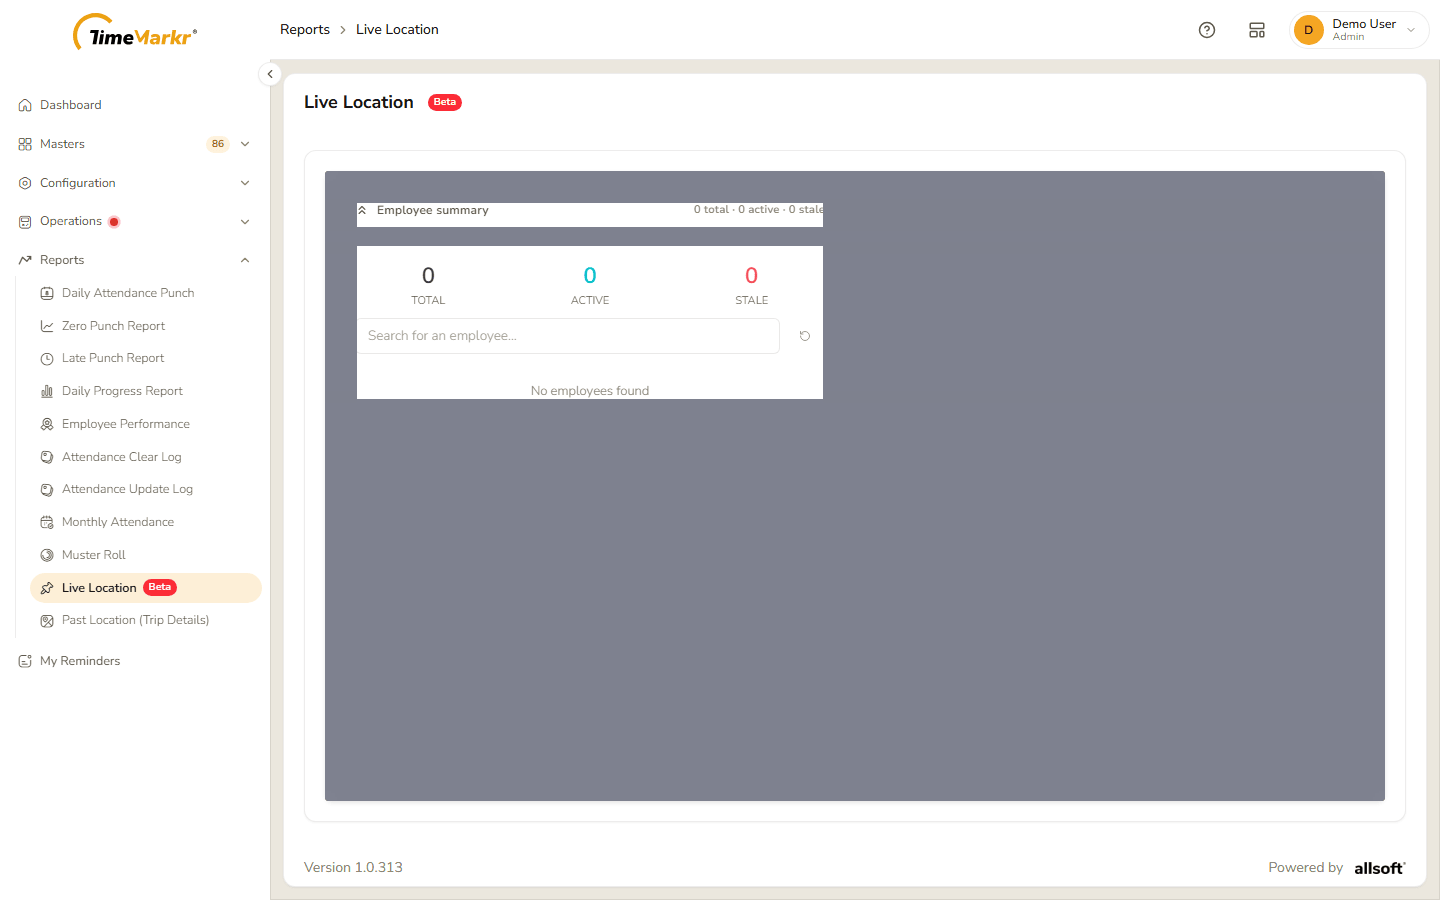The width and height of the screenshot is (1440, 900).
Task: Expand the Configuration menu chevron
Action: (x=245, y=183)
